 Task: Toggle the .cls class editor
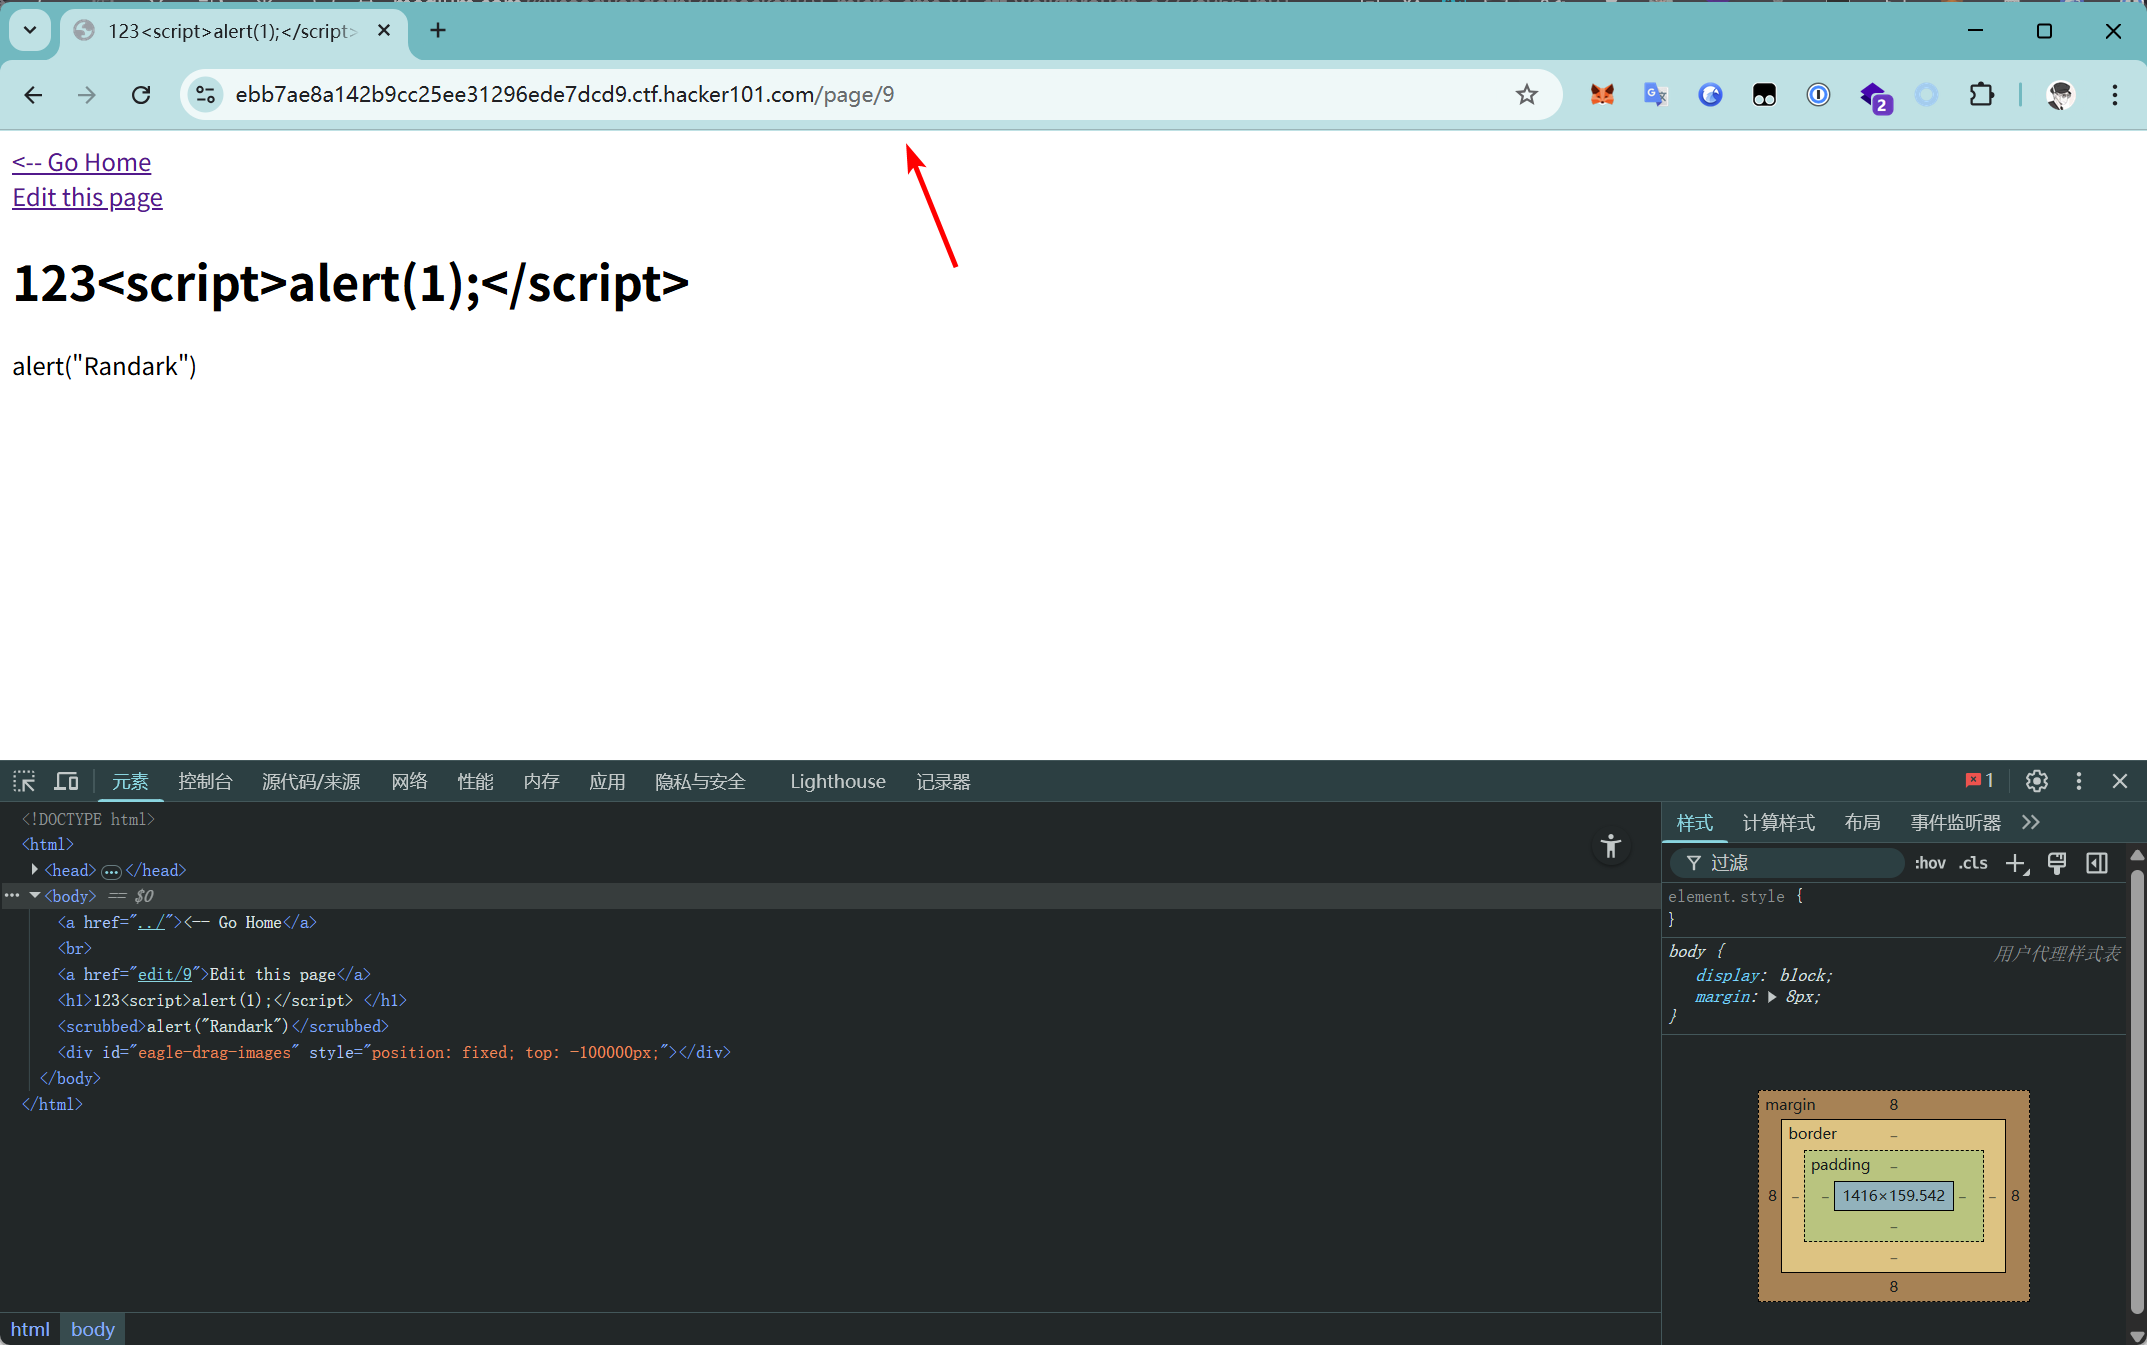click(x=1973, y=863)
